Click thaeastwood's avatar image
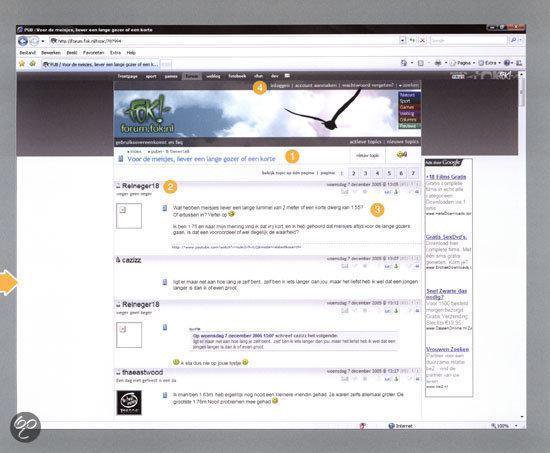This screenshot has width=550, height=453. 129,402
